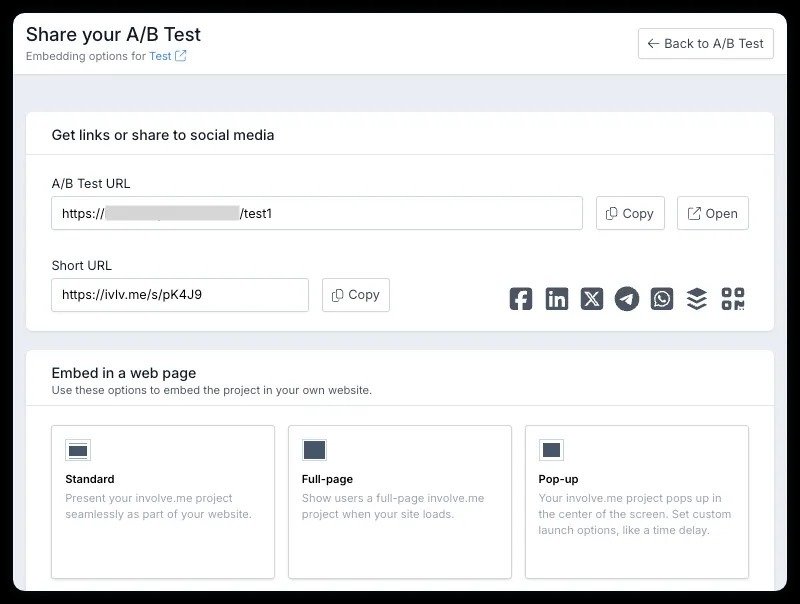This screenshot has width=800, height=604.
Task: Open the A/B Test URL
Action: 713,213
